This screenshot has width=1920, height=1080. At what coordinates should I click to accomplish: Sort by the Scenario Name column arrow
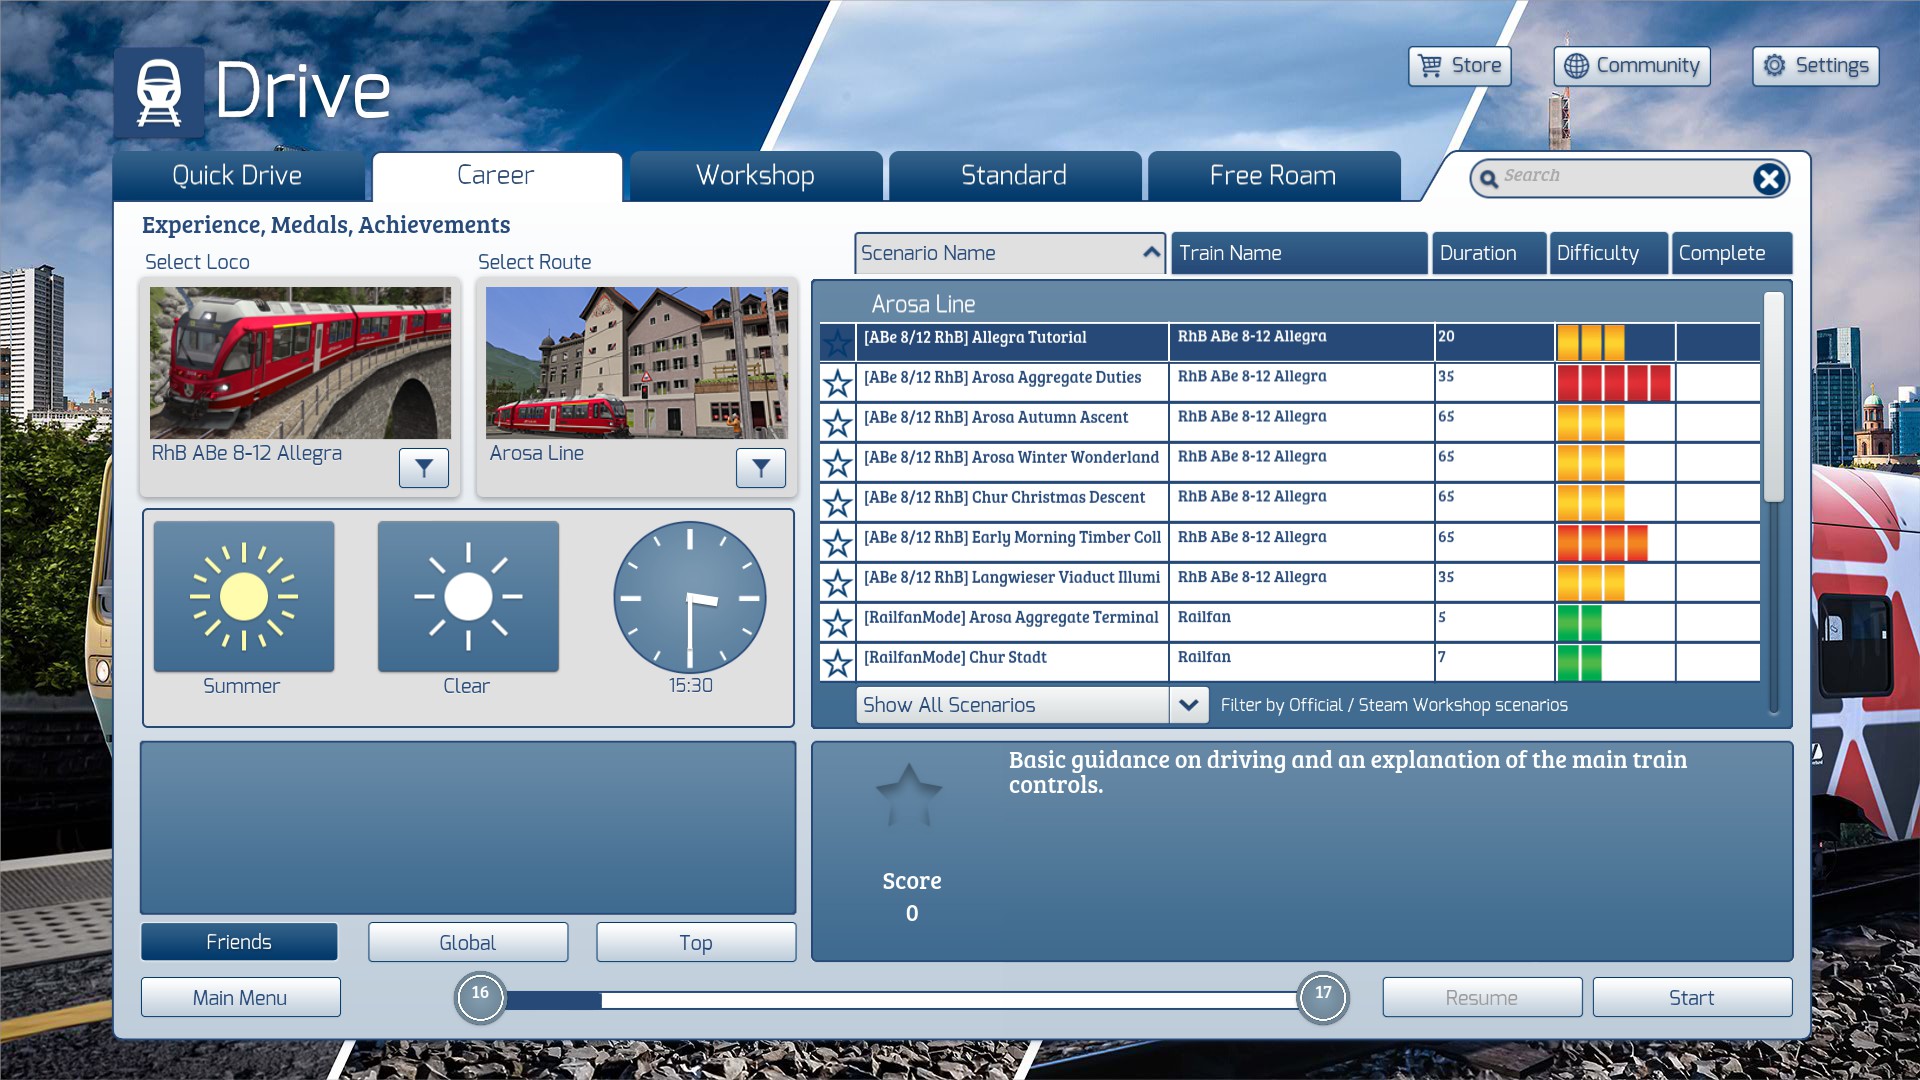[1151, 253]
